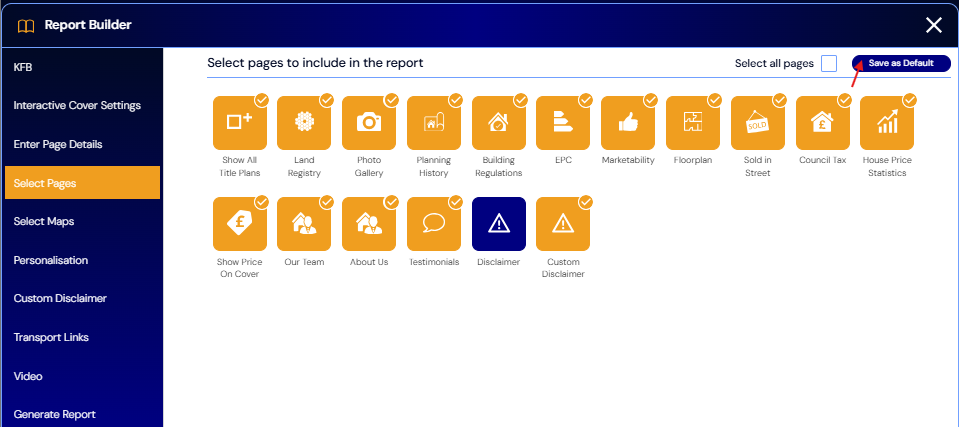Click the Building Regulations label text
The image size is (959, 427).
(x=498, y=166)
